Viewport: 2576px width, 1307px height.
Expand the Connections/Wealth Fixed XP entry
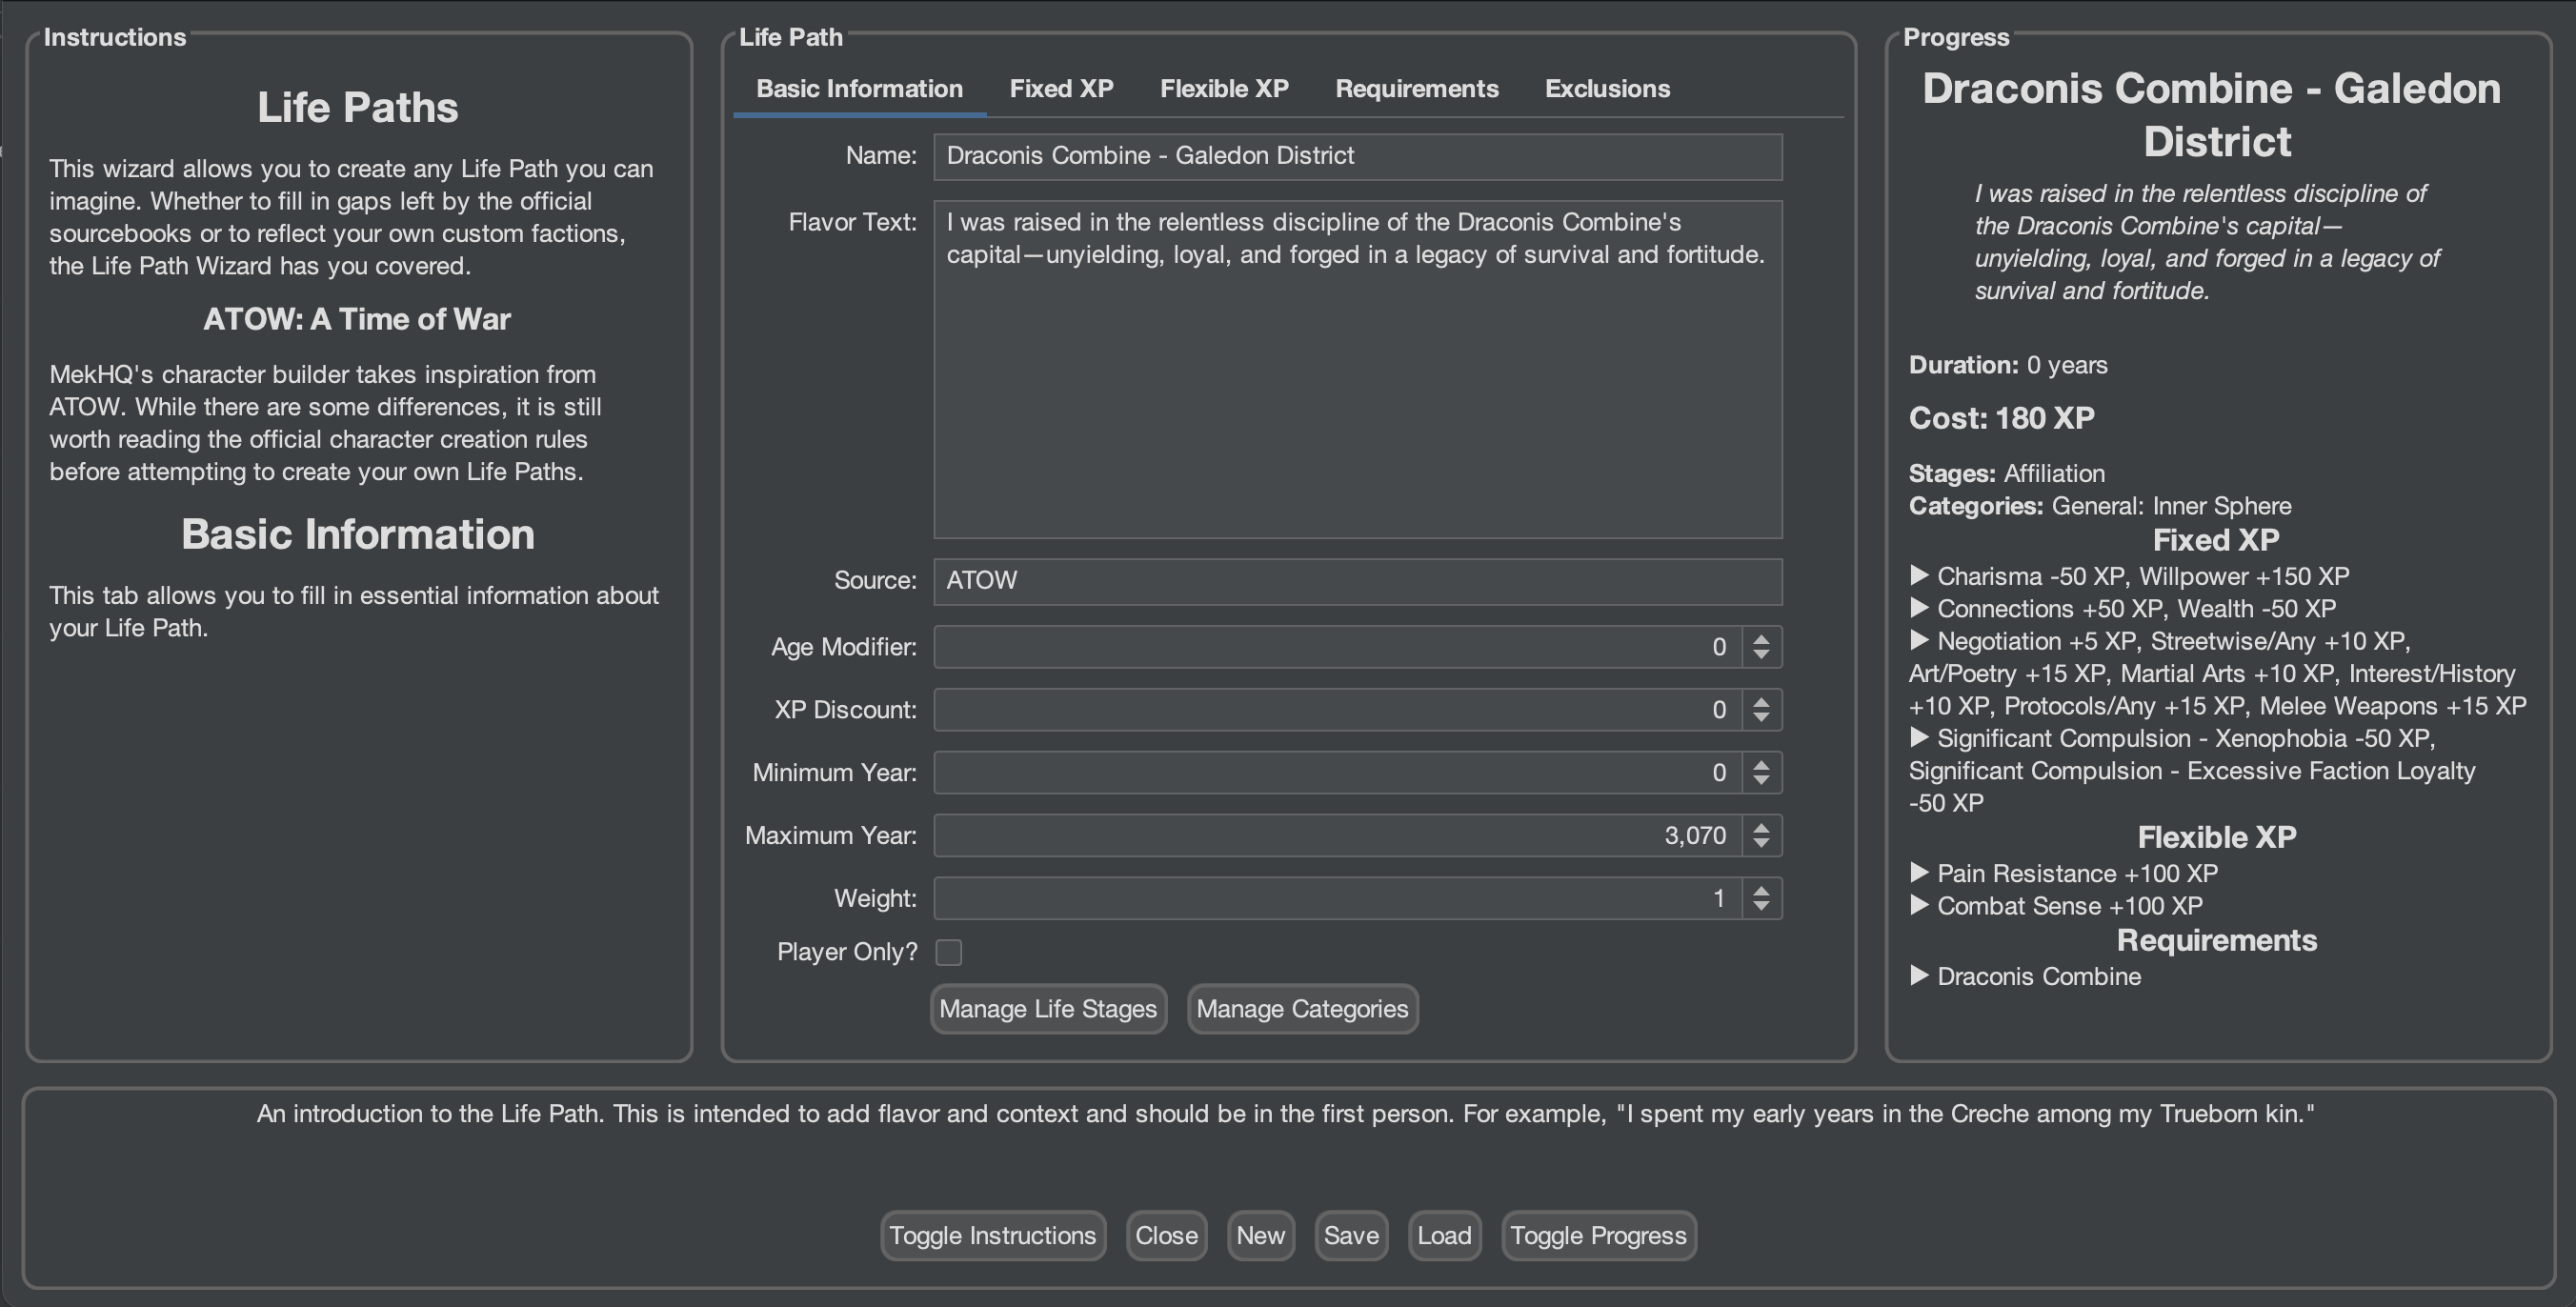tap(1919, 607)
